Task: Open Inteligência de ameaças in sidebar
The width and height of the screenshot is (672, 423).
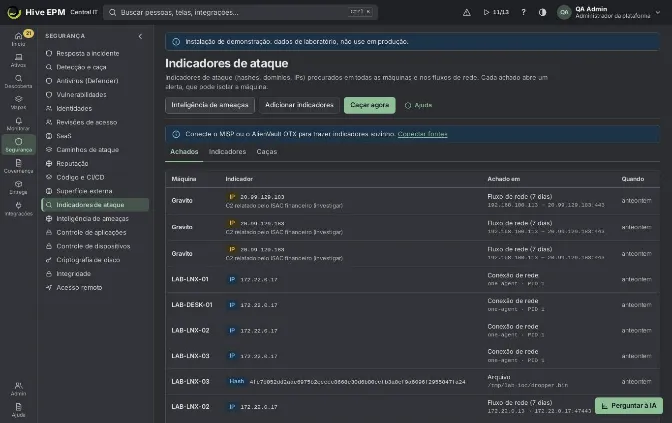Action: click(92, 219)
